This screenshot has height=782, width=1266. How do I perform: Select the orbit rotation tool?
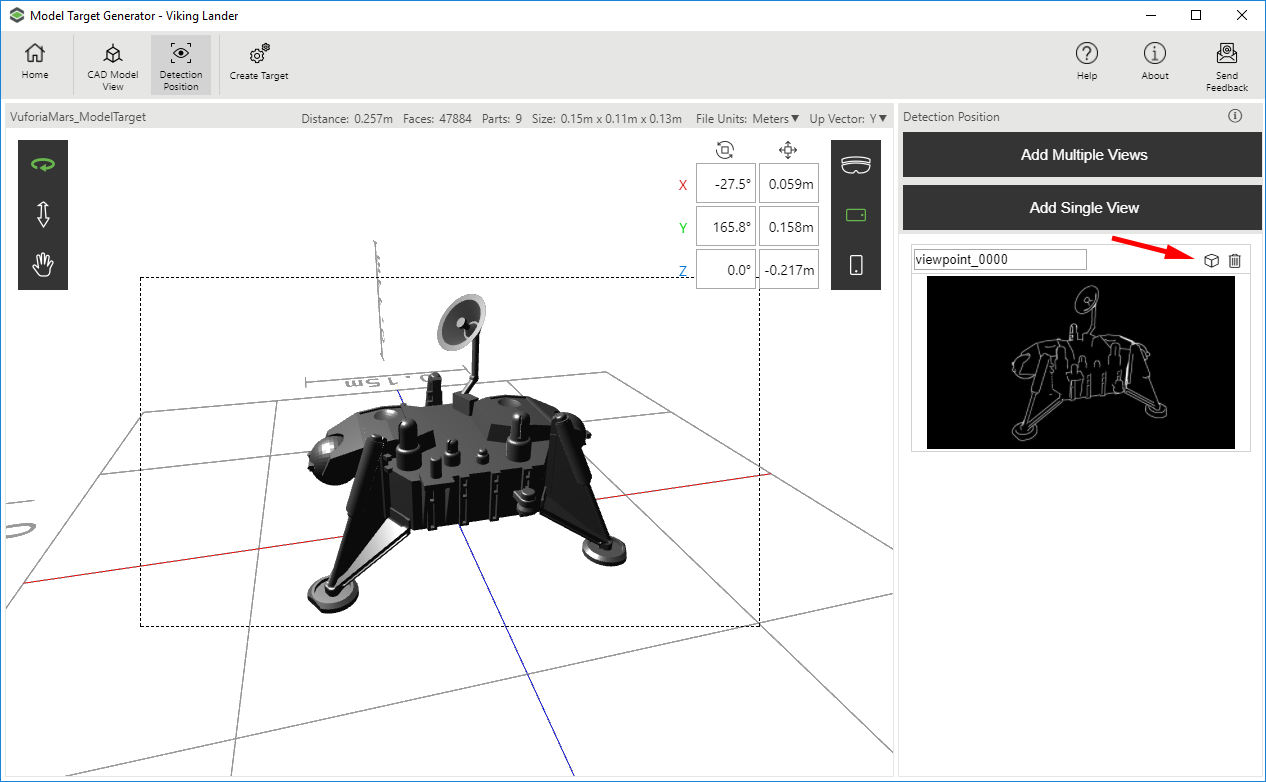point(42,164)
